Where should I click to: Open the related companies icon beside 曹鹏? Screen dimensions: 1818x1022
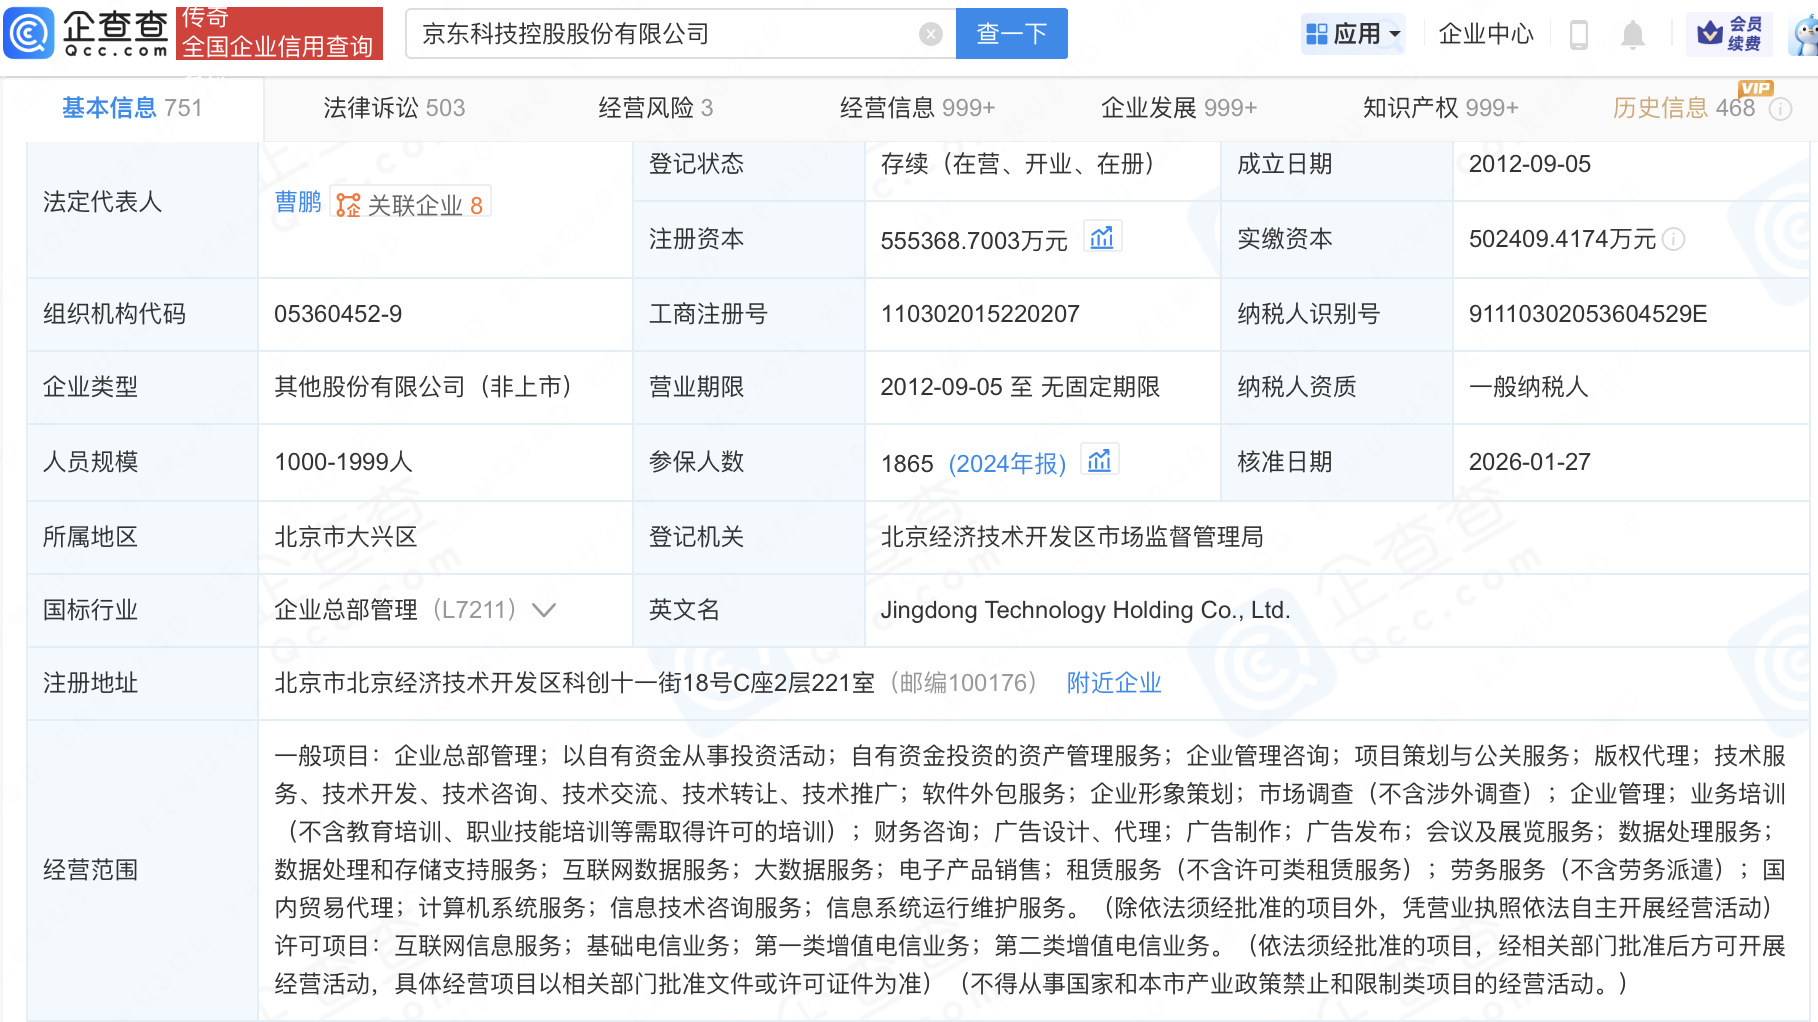tap(348, 205)
